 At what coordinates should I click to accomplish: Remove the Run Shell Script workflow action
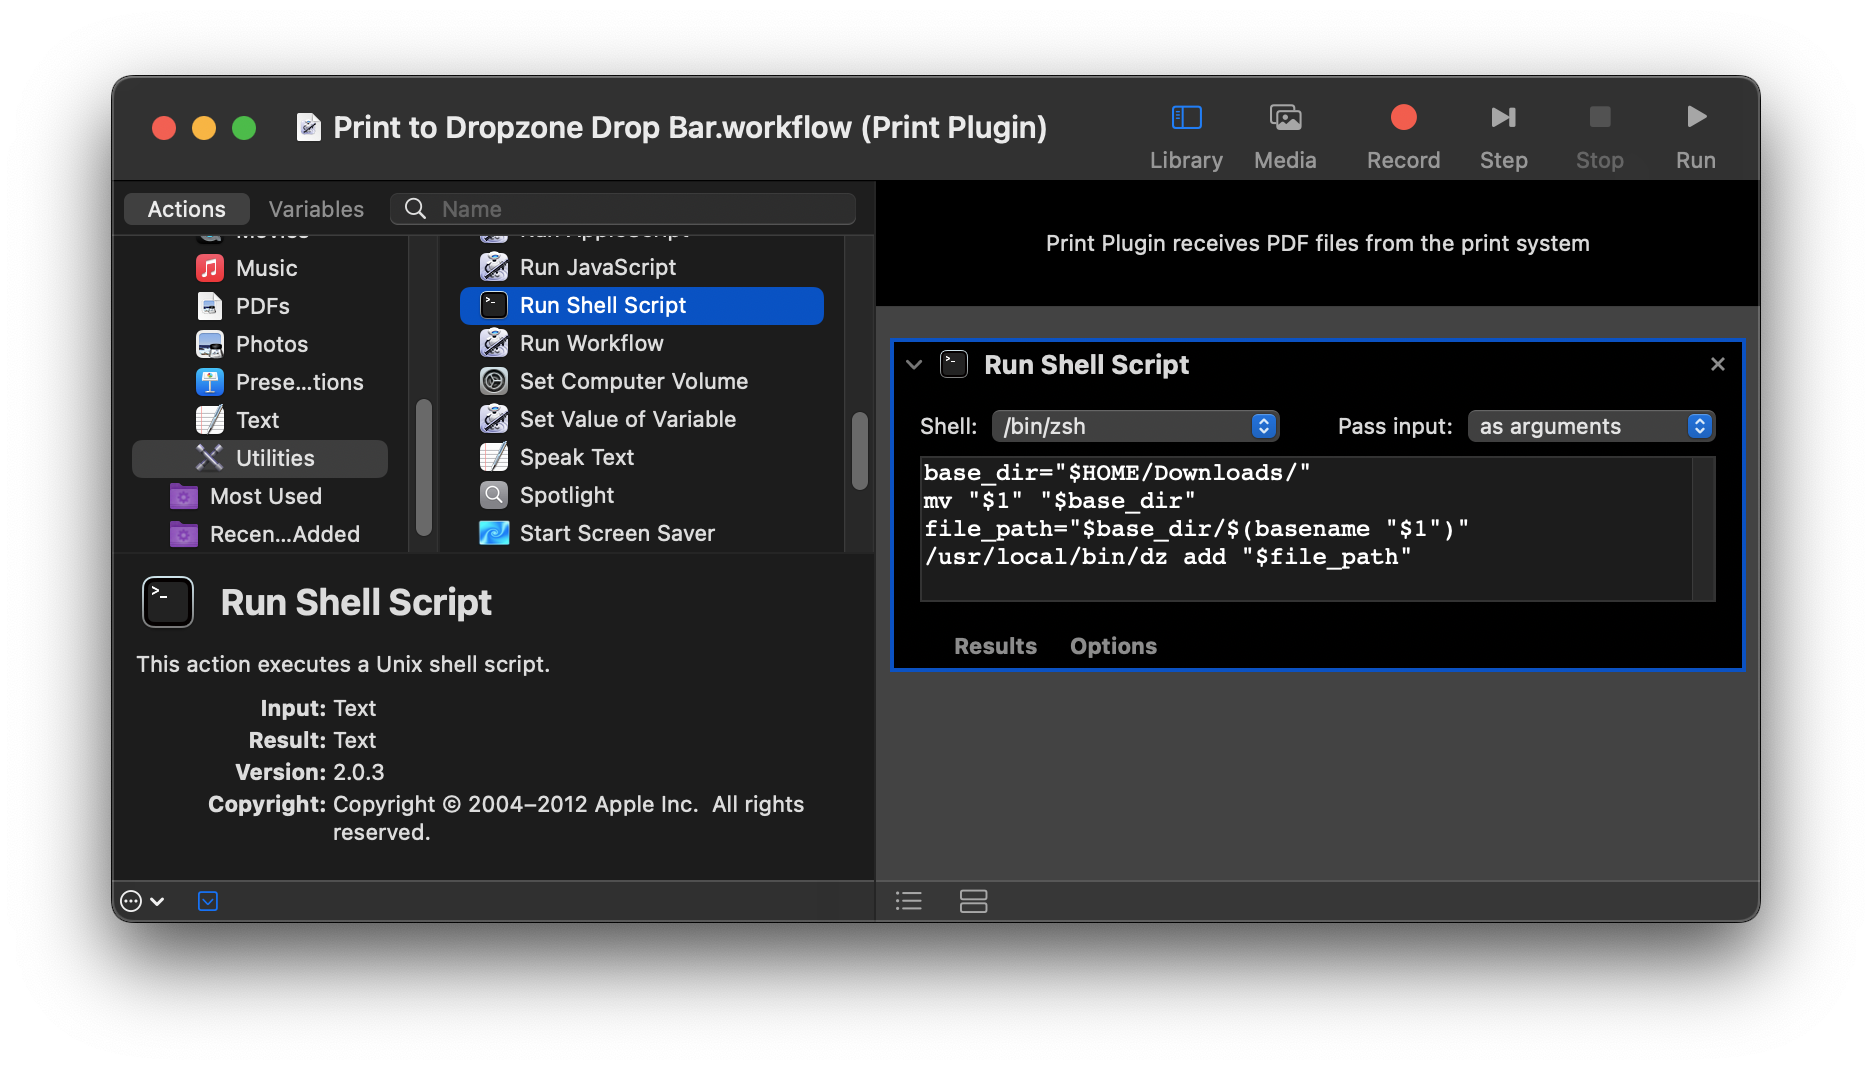1718,364
